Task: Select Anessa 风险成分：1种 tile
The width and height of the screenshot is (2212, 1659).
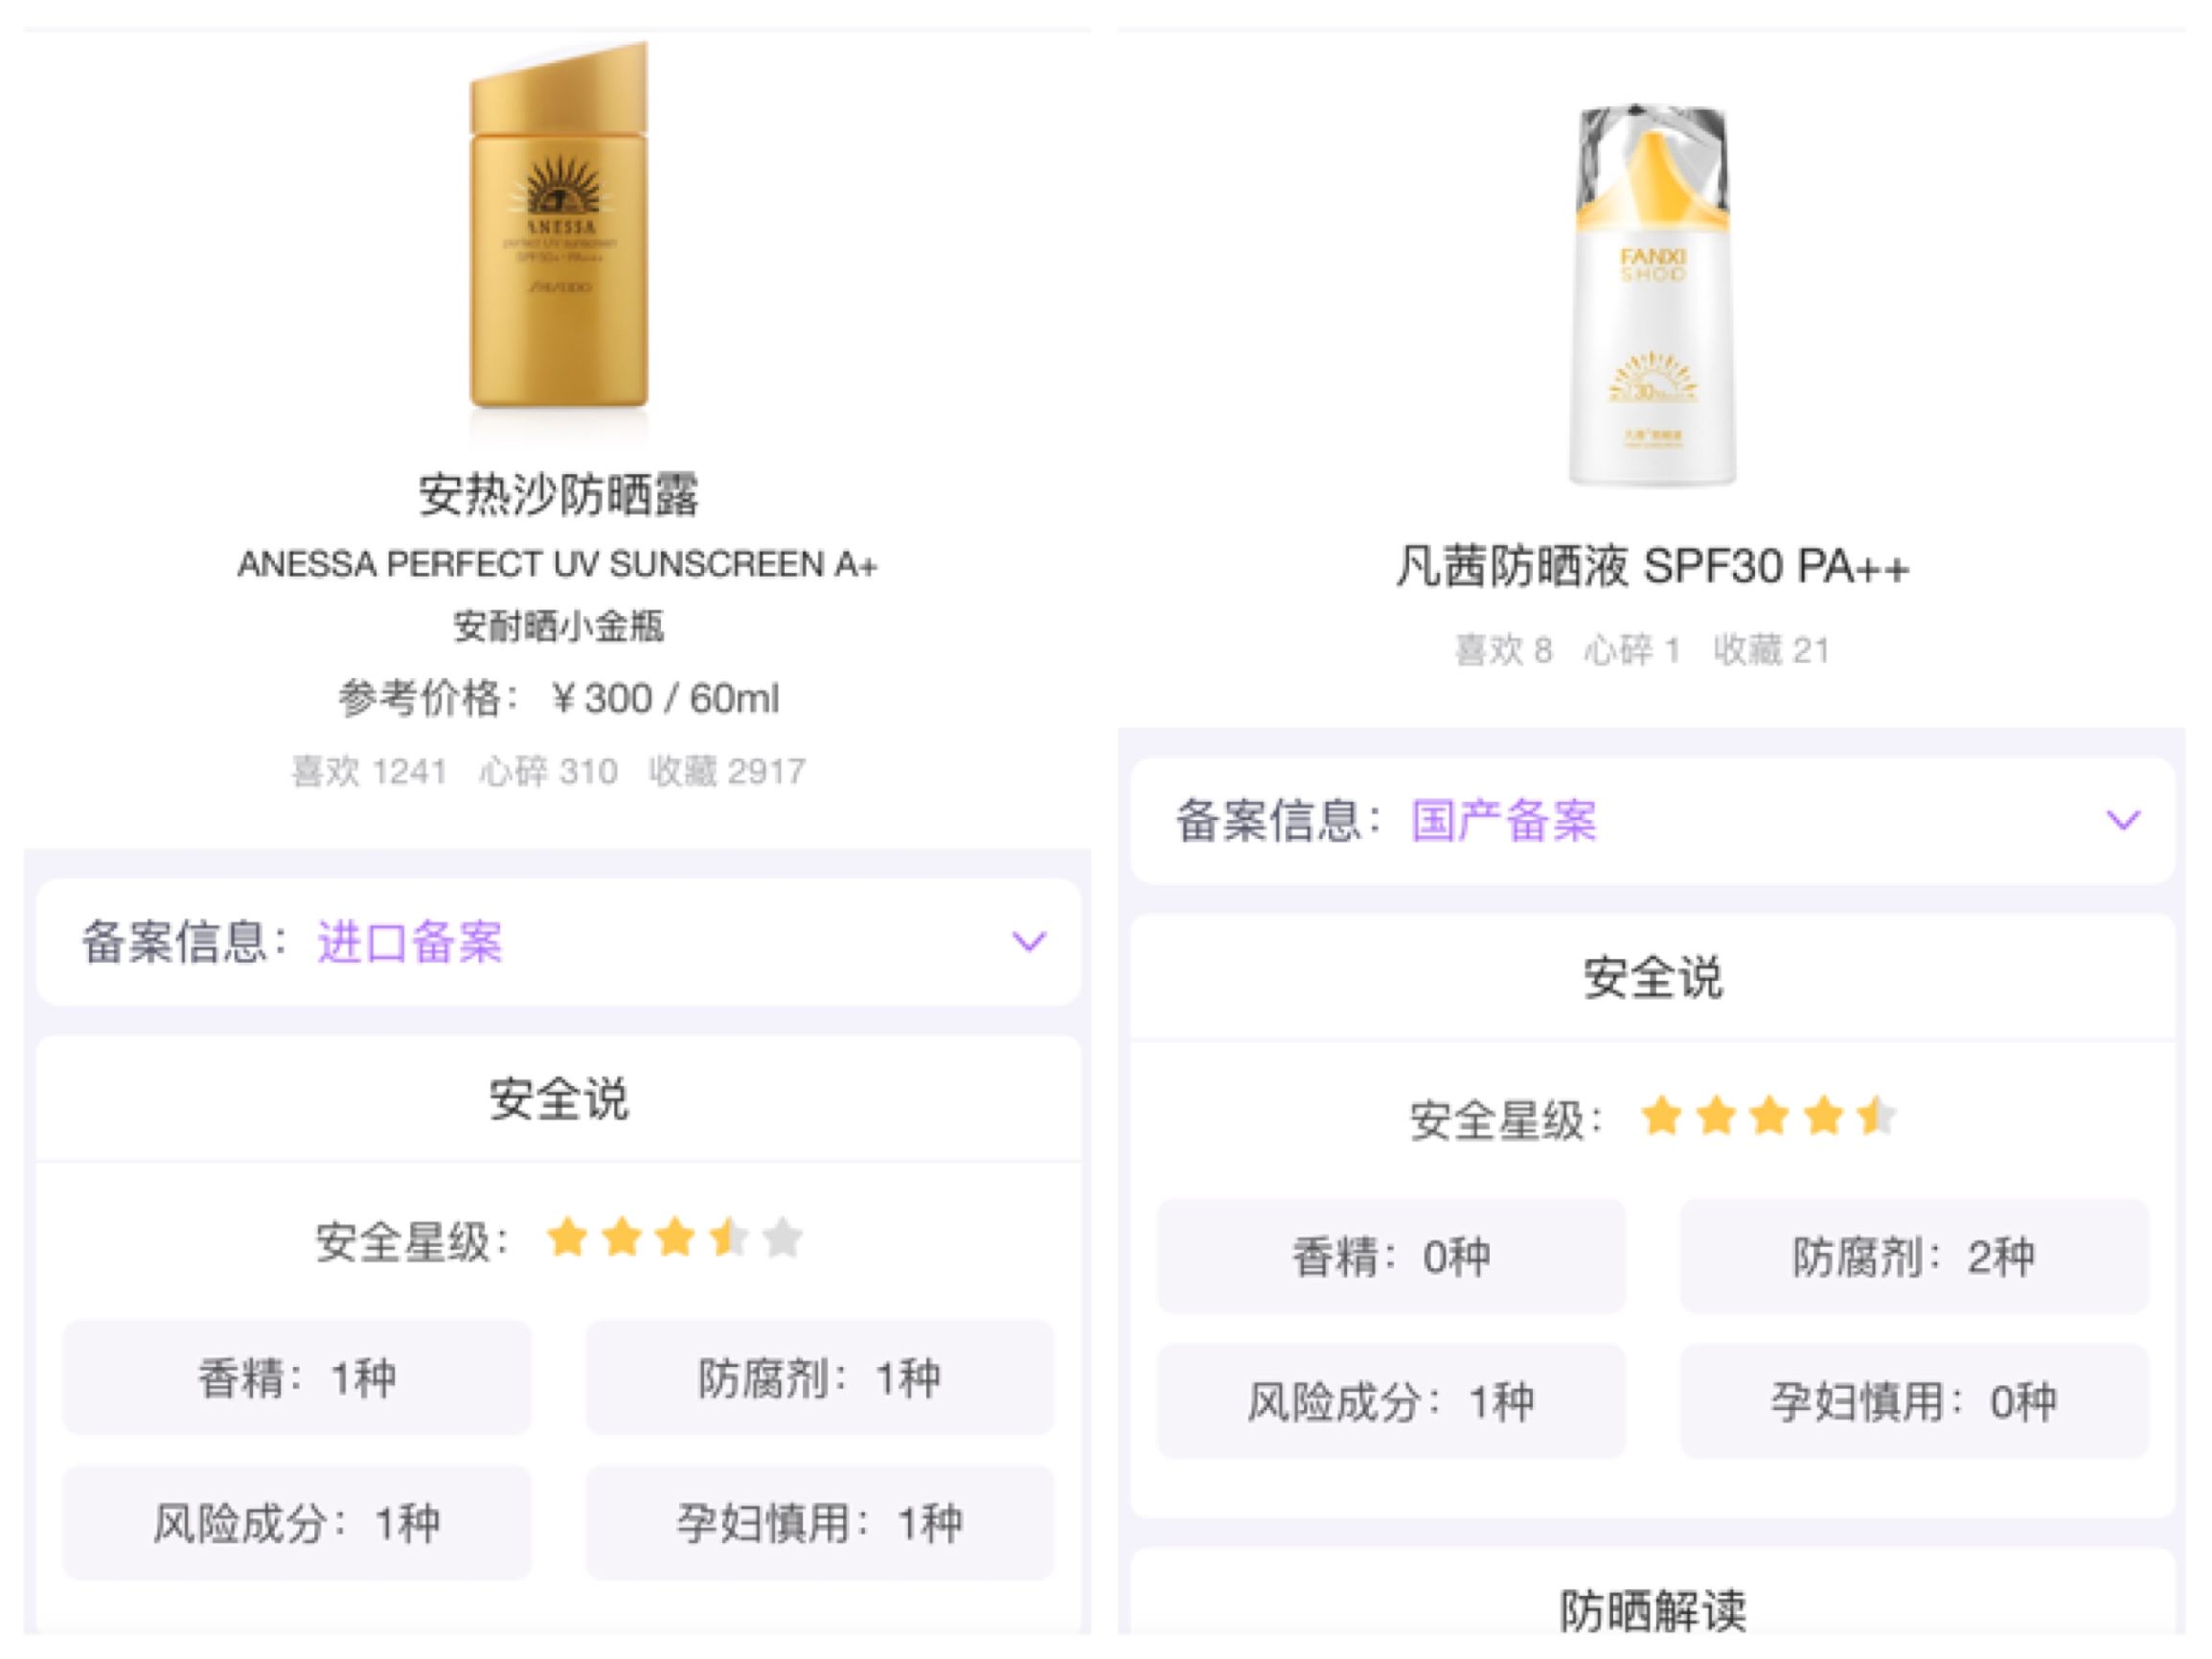Action: [297, 1523]
